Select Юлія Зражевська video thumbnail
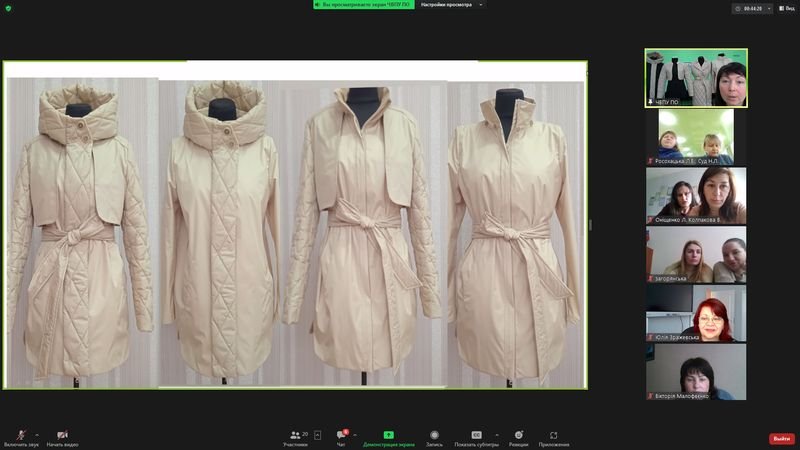 point(695,313)
